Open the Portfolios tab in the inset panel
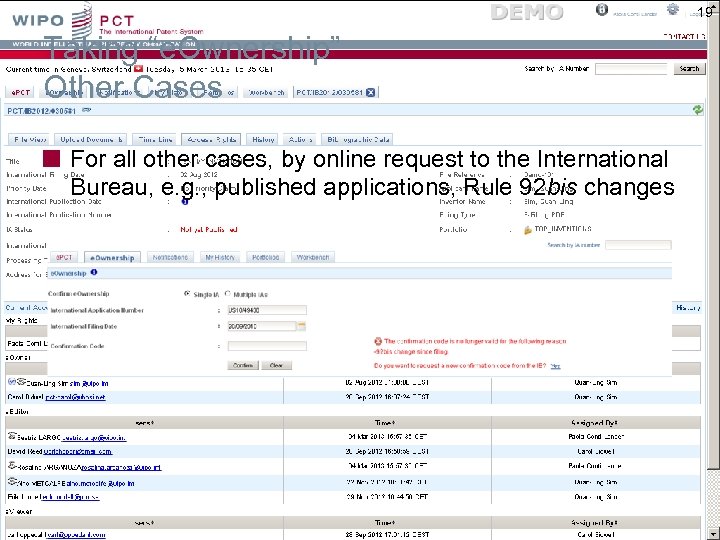The height and width of the screenshot is (540, 720). (x=265, y=258)
